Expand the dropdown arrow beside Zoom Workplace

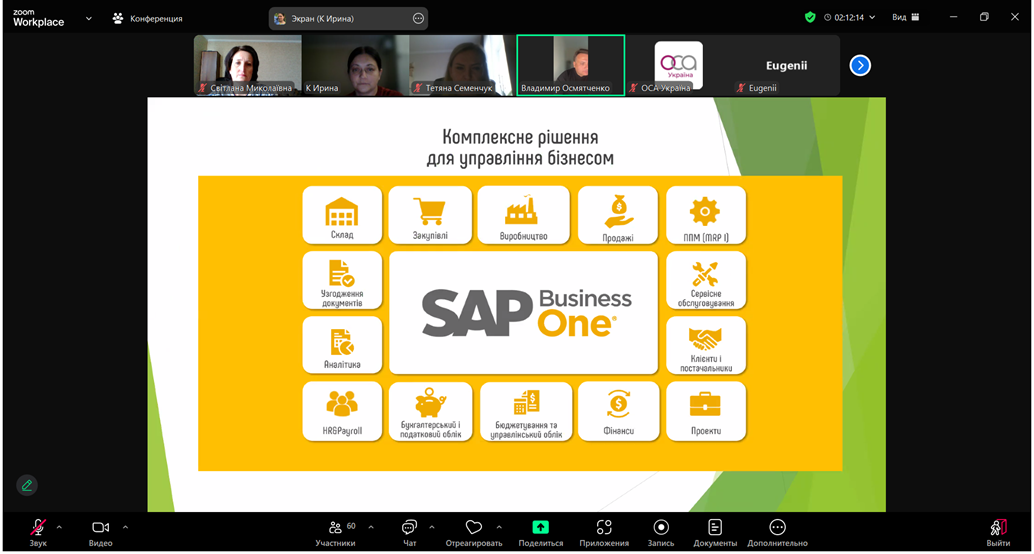[x=89, y=18]
